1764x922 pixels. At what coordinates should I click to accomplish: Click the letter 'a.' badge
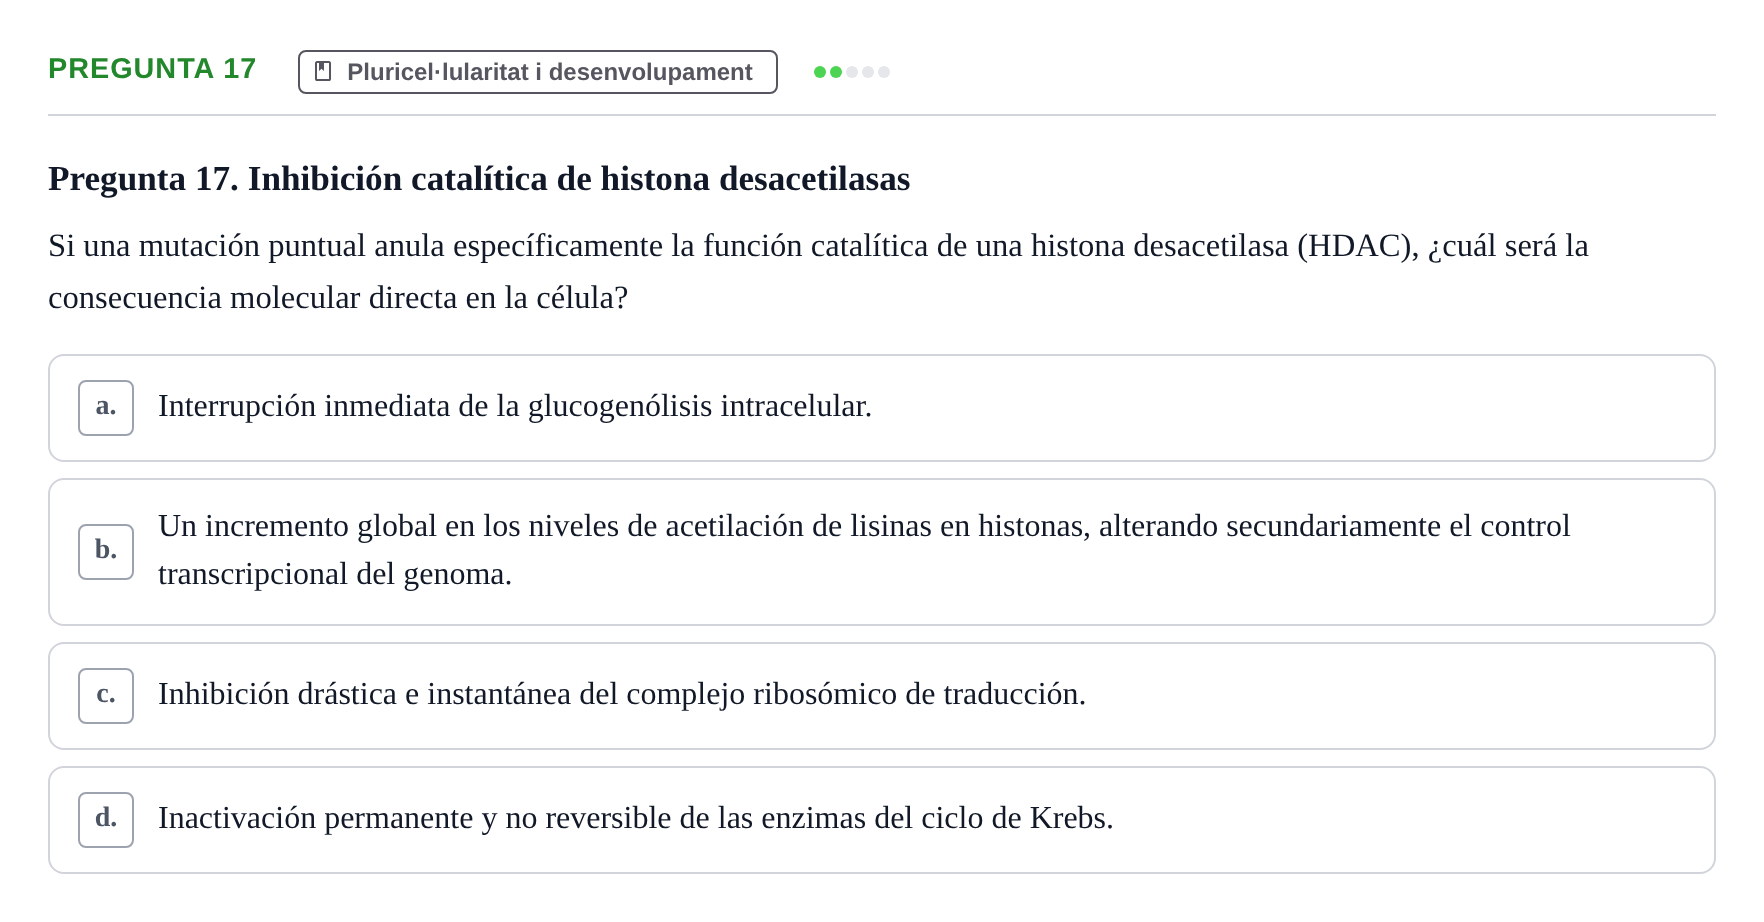click(106, 408)
